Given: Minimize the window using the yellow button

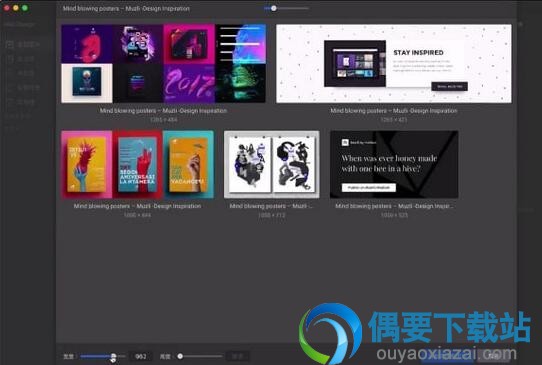Looking at the screenshot, I should tap(16, 8).
